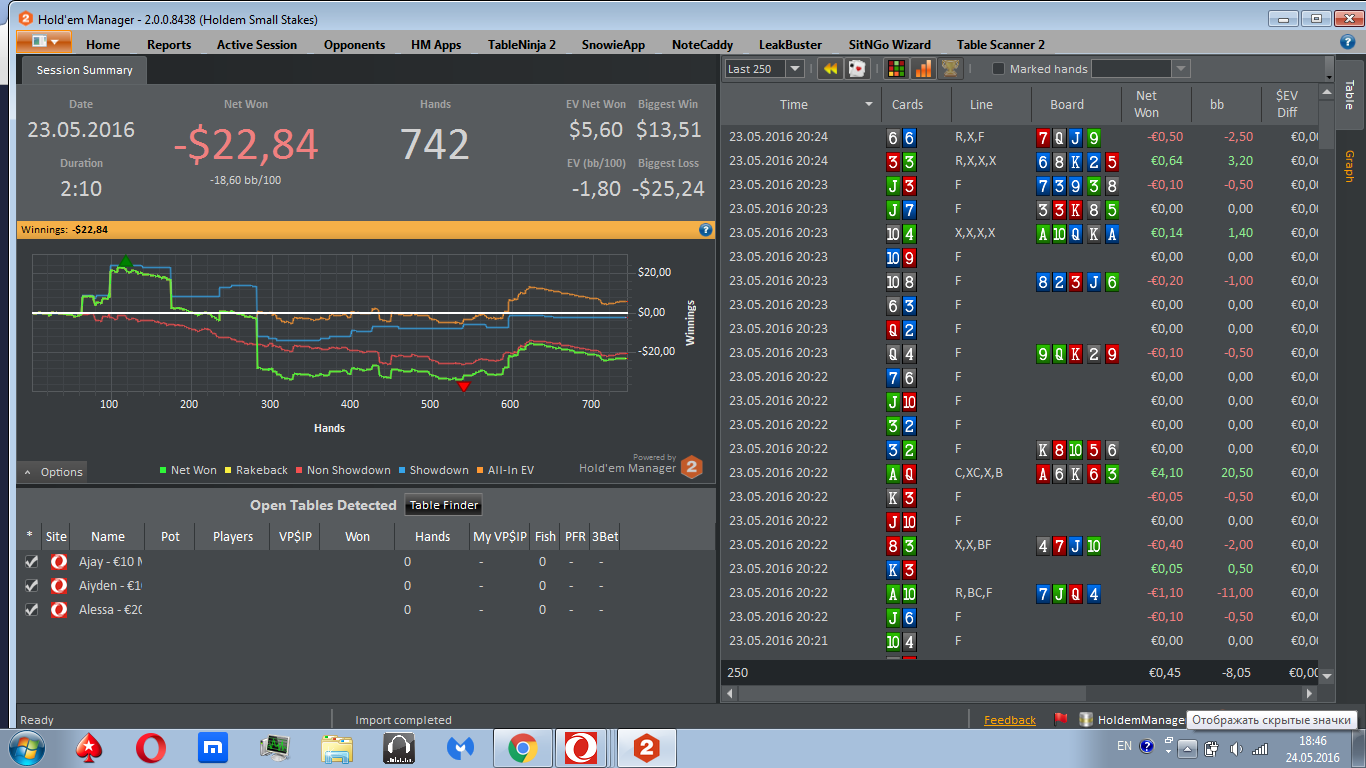
Task: Click the Hold'em Manager 2 logo below graph
Action: (x=692, y=466)
